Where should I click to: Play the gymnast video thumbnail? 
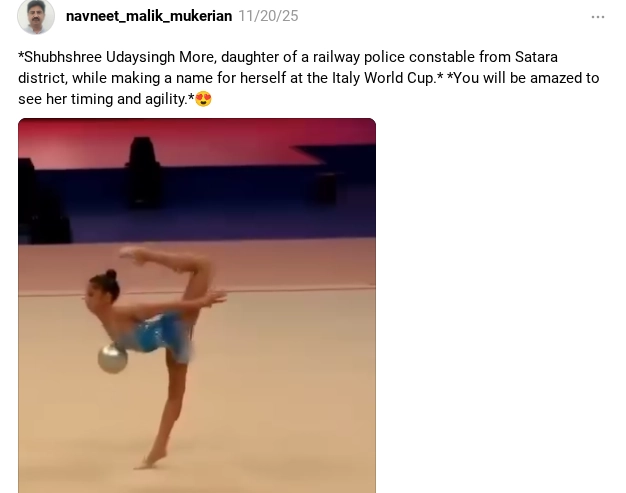point(197,305)
